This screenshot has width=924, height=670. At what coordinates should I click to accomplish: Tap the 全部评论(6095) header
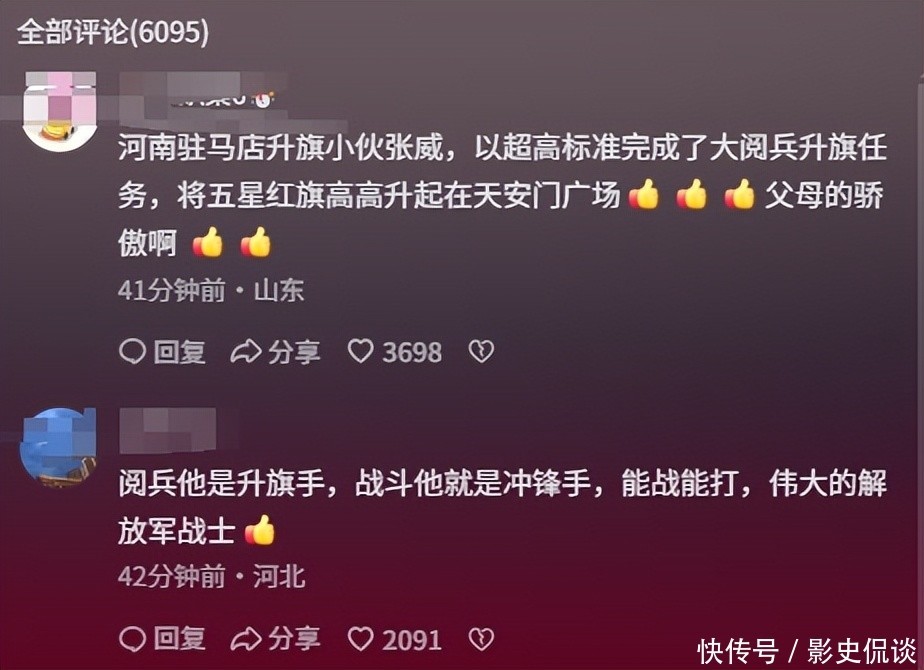113,31
